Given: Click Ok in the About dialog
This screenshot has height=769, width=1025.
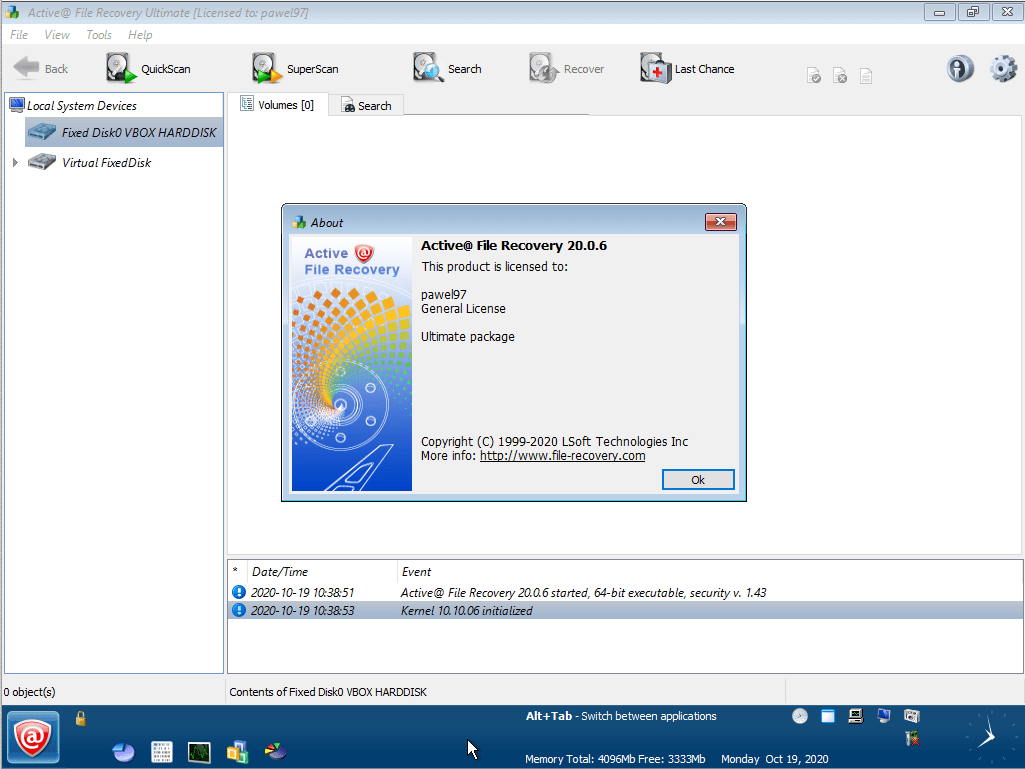Looking at the screenshot, I should pyautogui.click(x=697, y=479).
